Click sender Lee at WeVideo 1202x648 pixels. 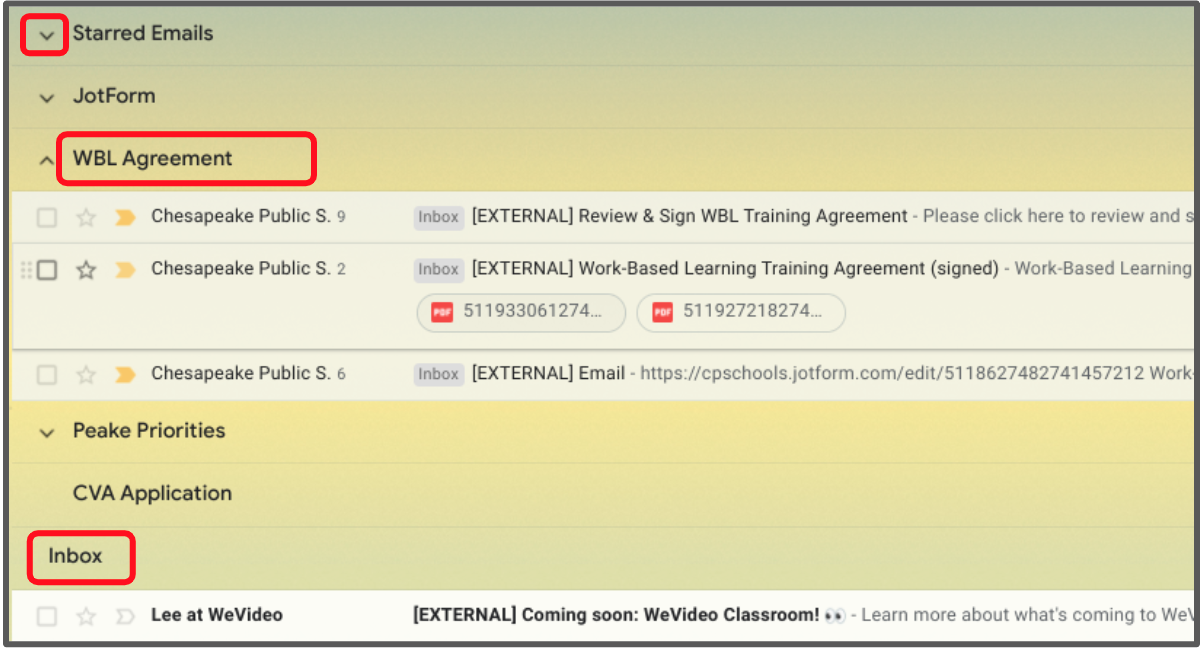217,614
